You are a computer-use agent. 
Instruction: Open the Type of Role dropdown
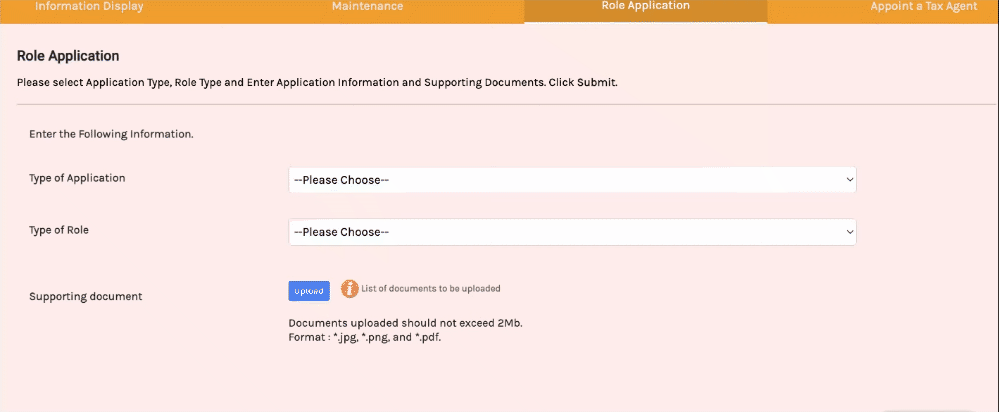pyautogui.click(x=572, y=232)
